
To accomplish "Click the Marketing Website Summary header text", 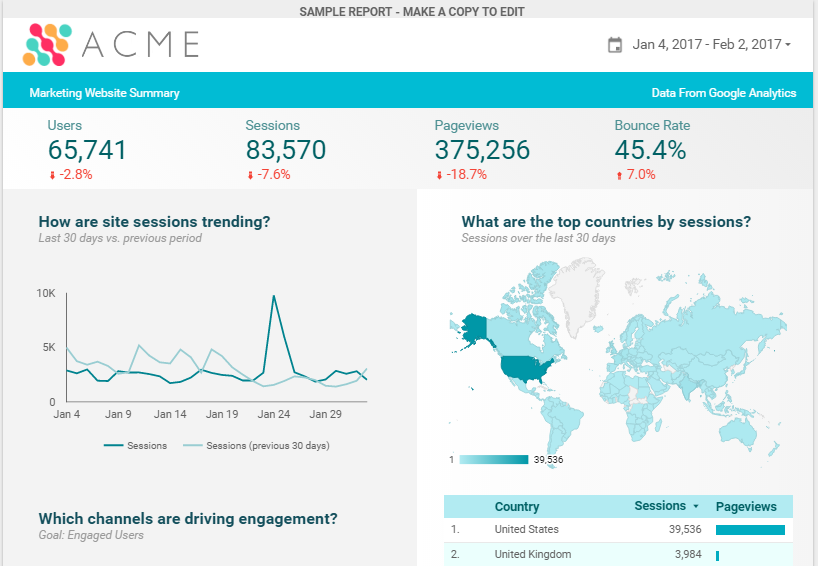I will click(x=104, y=93).
